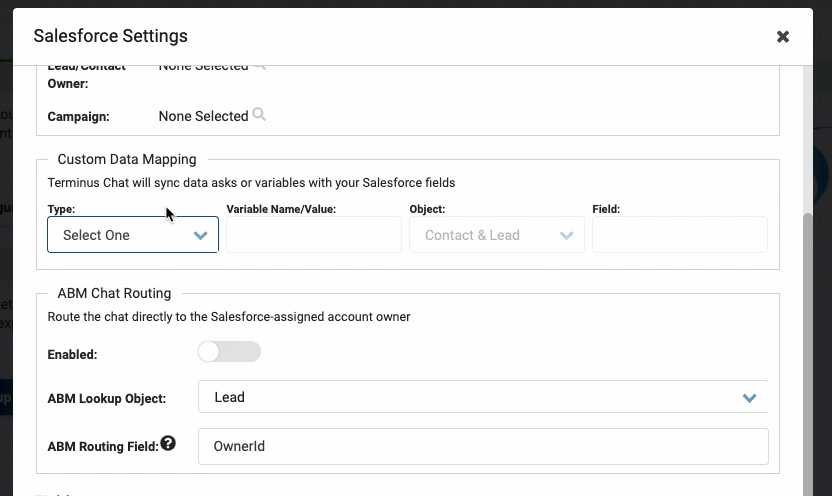
Task: Click the dialog's vertical scrollbar thumb
Action: tap(808, 353)
